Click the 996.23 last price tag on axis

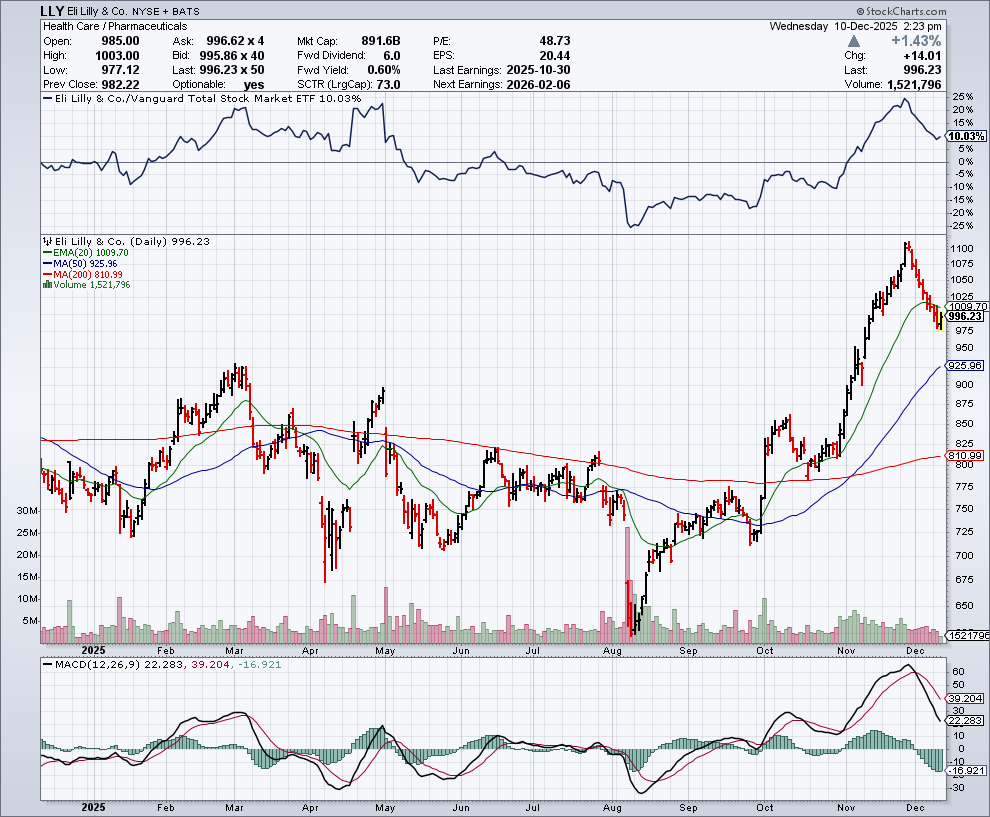pos(966,316)
